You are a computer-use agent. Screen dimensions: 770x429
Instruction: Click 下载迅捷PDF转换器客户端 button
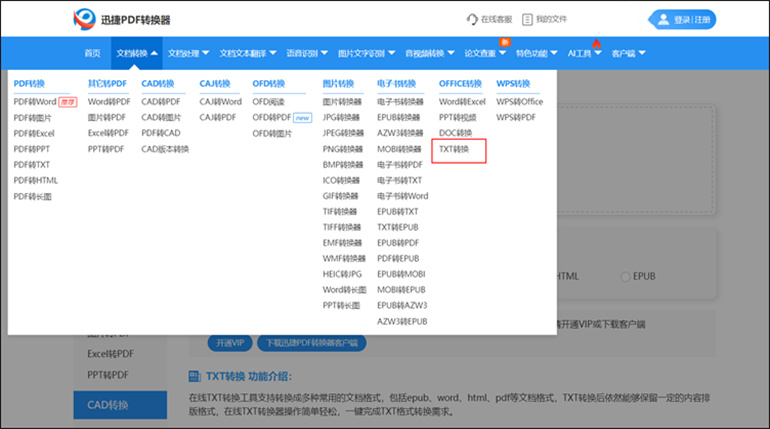[x=311, y=343]
